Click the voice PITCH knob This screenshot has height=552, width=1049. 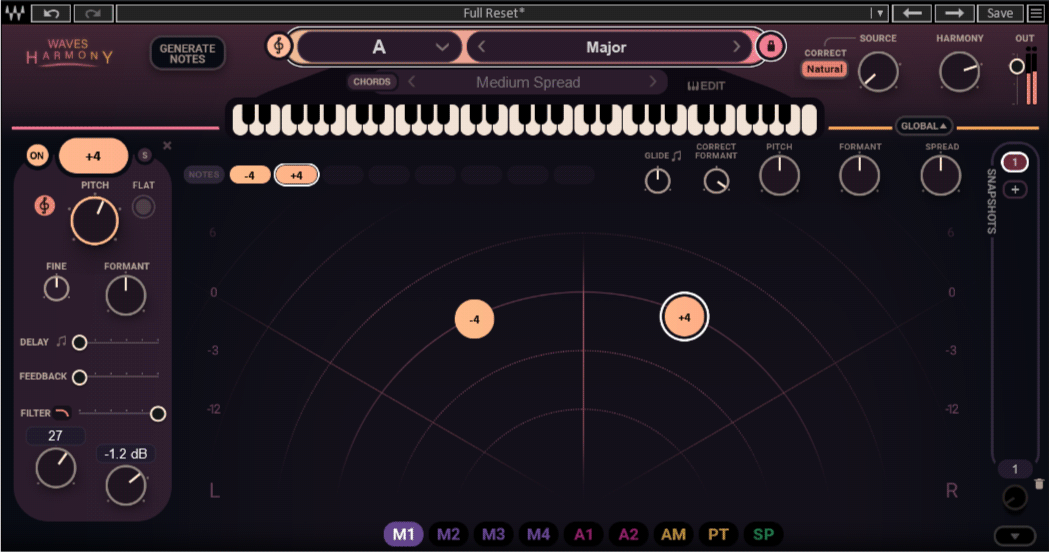point(94,221)
